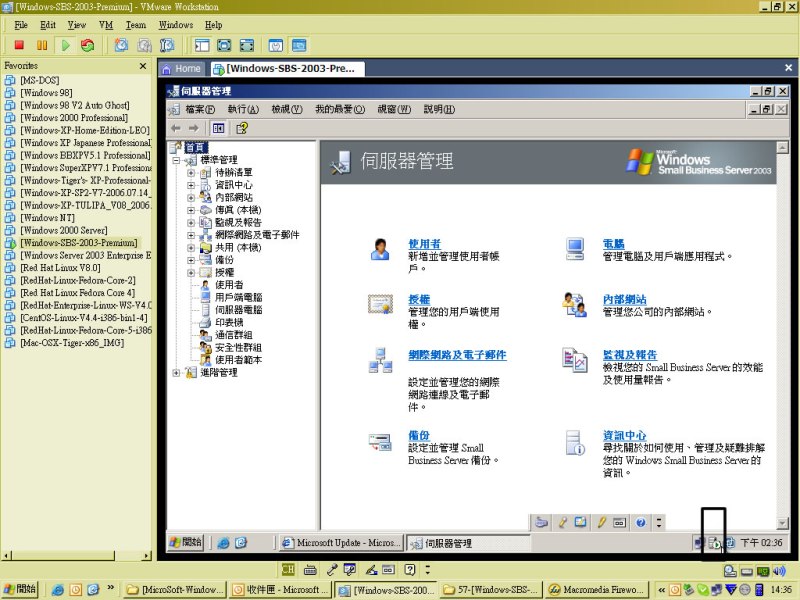Open the VMware File menu
This screenshot has height=600, width=800.
click(21, 25)
